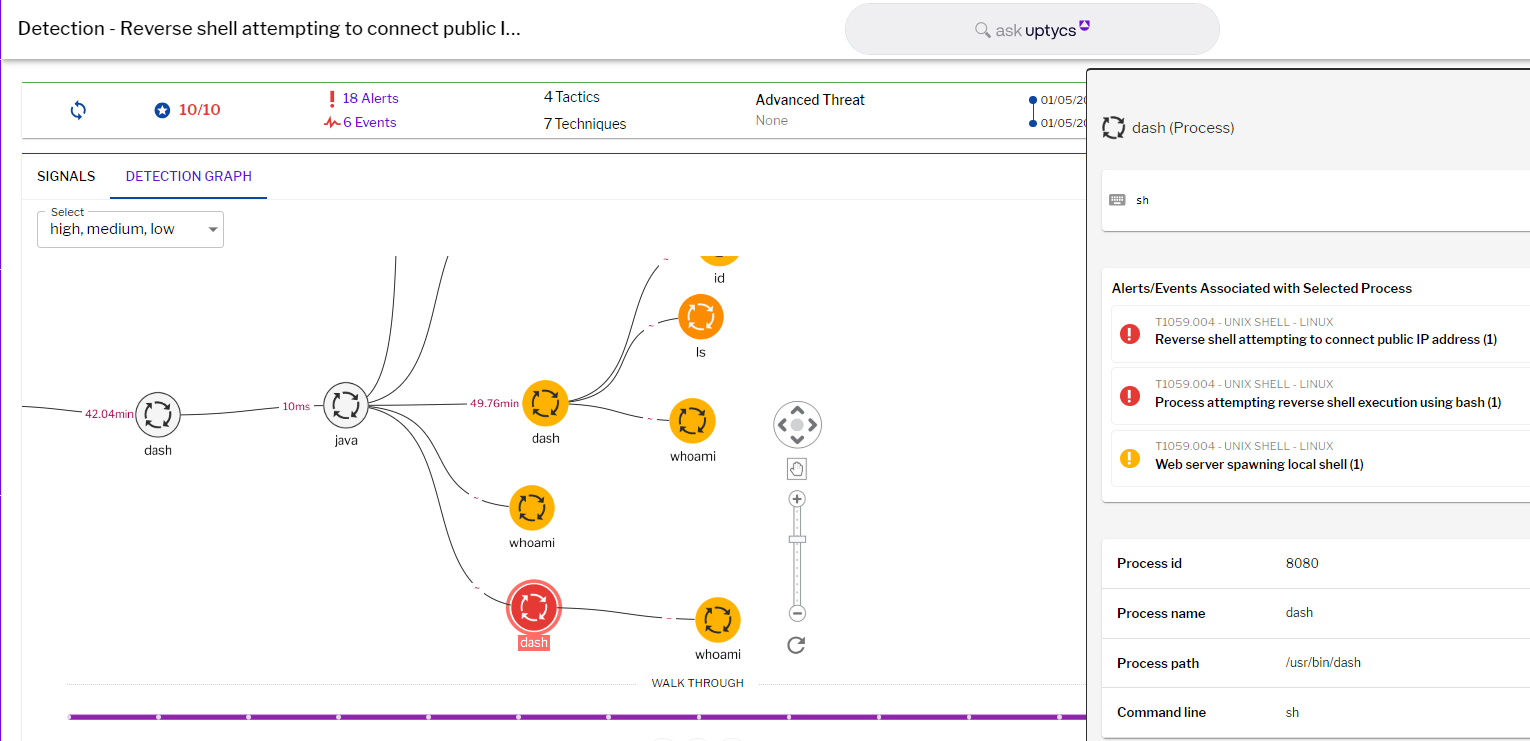Click the dash process icon in details panel
Image resolution: width=1530 pixels, height=741 pixels.
(x=1112, y=127)
